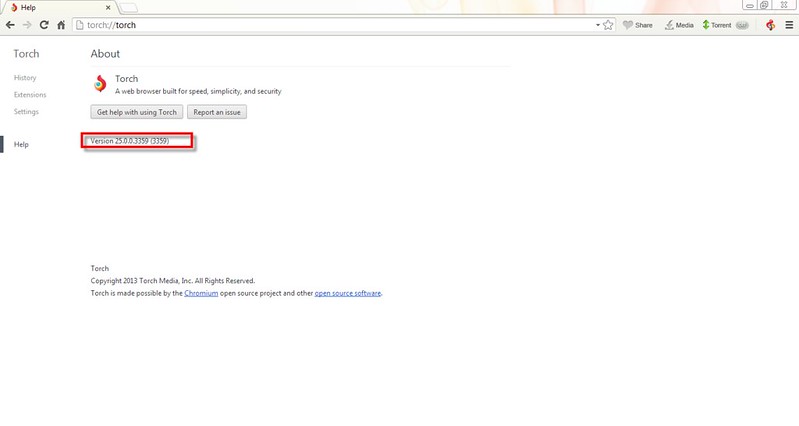Open a new tab
Screen dimensions: 799x426
coord(128,8)
